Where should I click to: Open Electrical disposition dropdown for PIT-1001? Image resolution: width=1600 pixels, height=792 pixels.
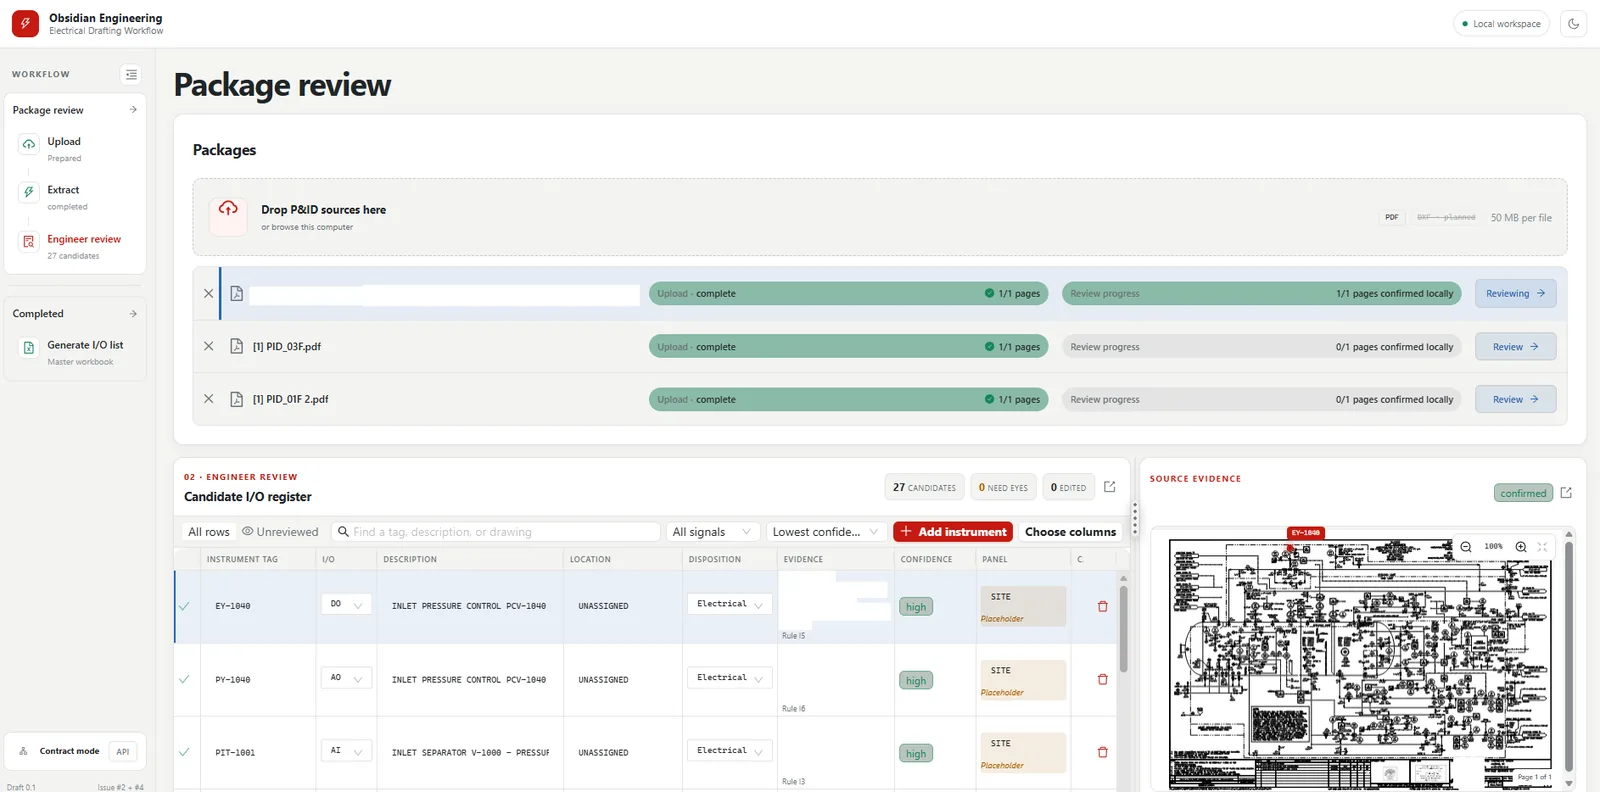(x=730, y=751)
